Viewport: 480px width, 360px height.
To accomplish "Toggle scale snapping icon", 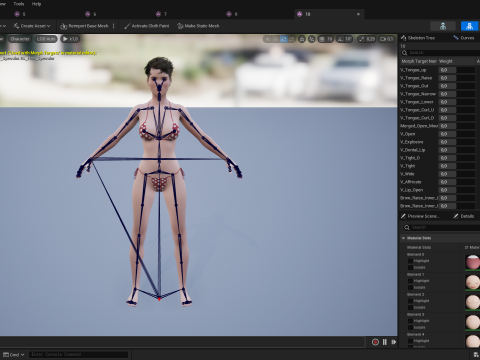I will click(362, 39).
